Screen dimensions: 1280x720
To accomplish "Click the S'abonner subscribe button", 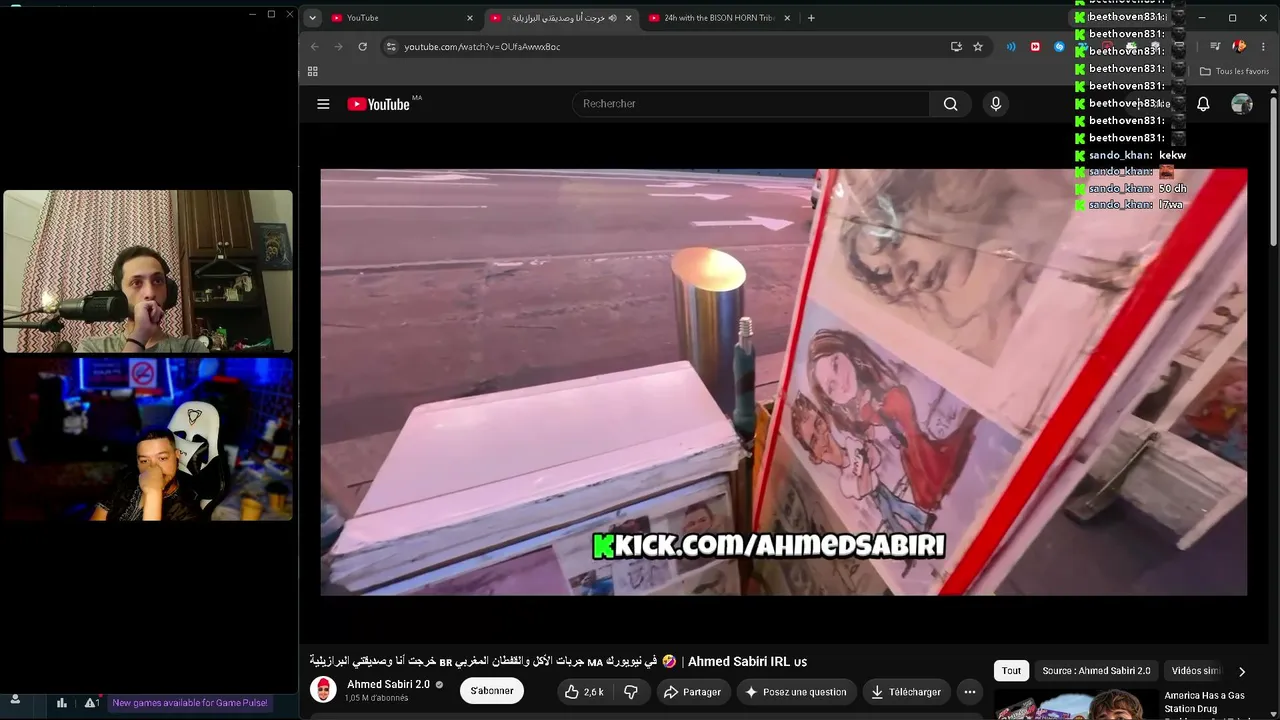I will tap(492, 691).
